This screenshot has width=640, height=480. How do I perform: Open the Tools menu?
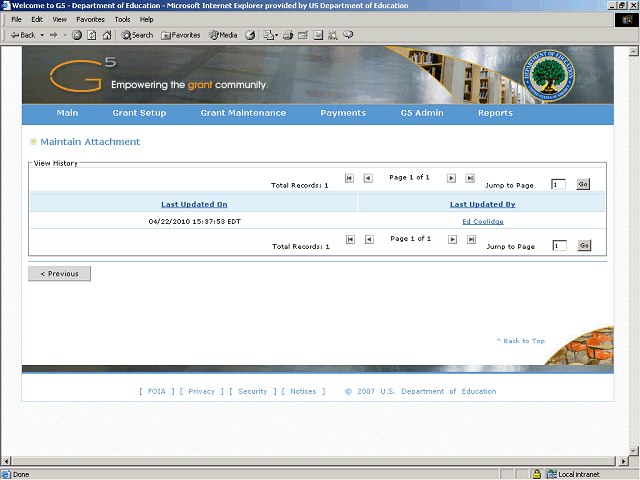[122, 19]
